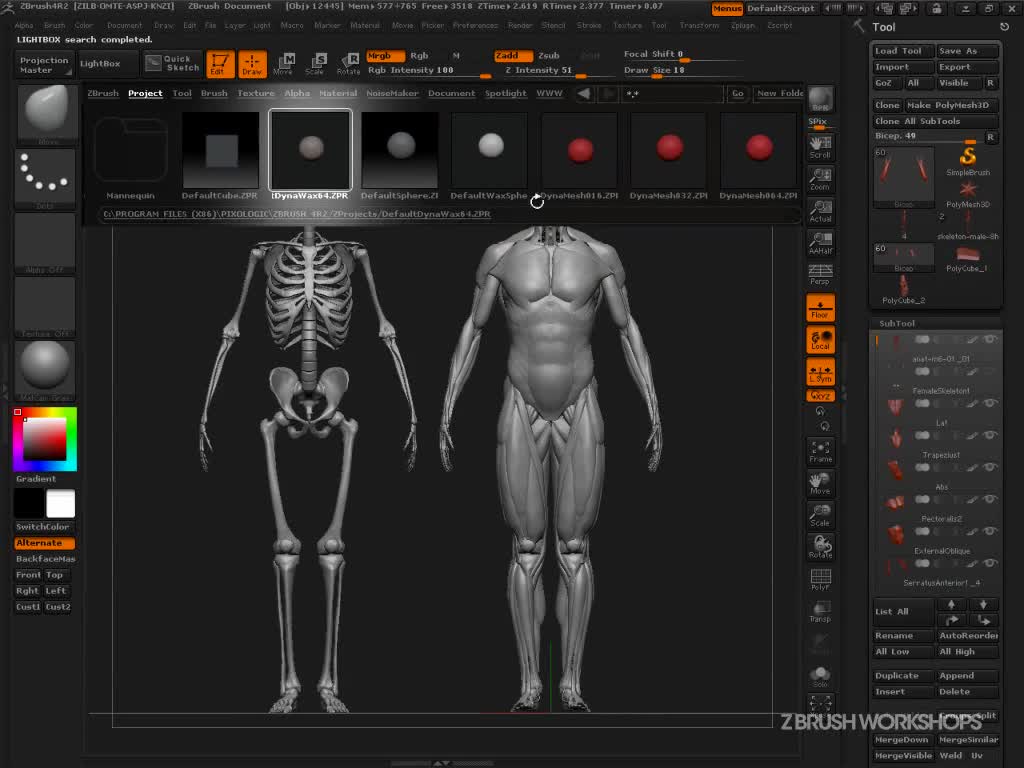Toggle Persp perspective view
1024x768 pixels.
click(820, 275)
